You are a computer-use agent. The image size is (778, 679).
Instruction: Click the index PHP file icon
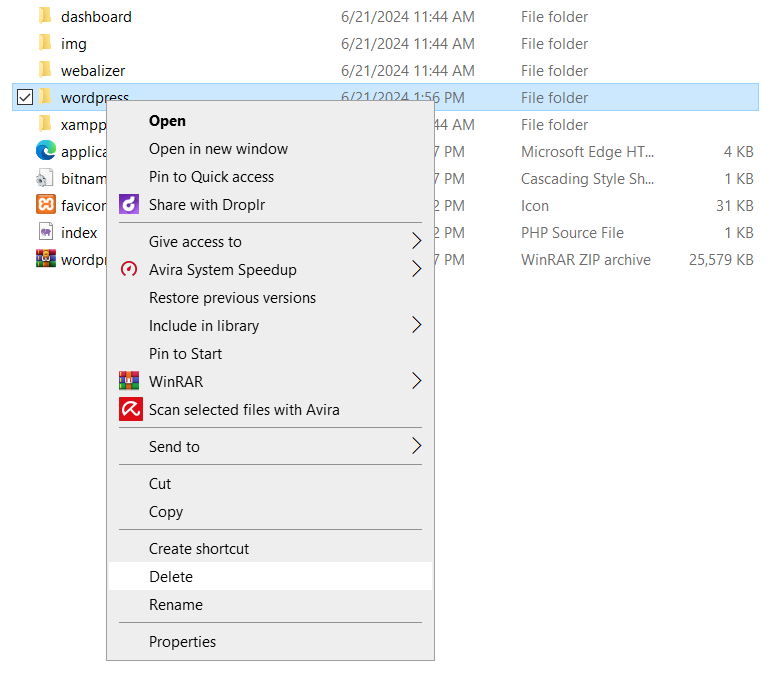(x=46, y=231)
